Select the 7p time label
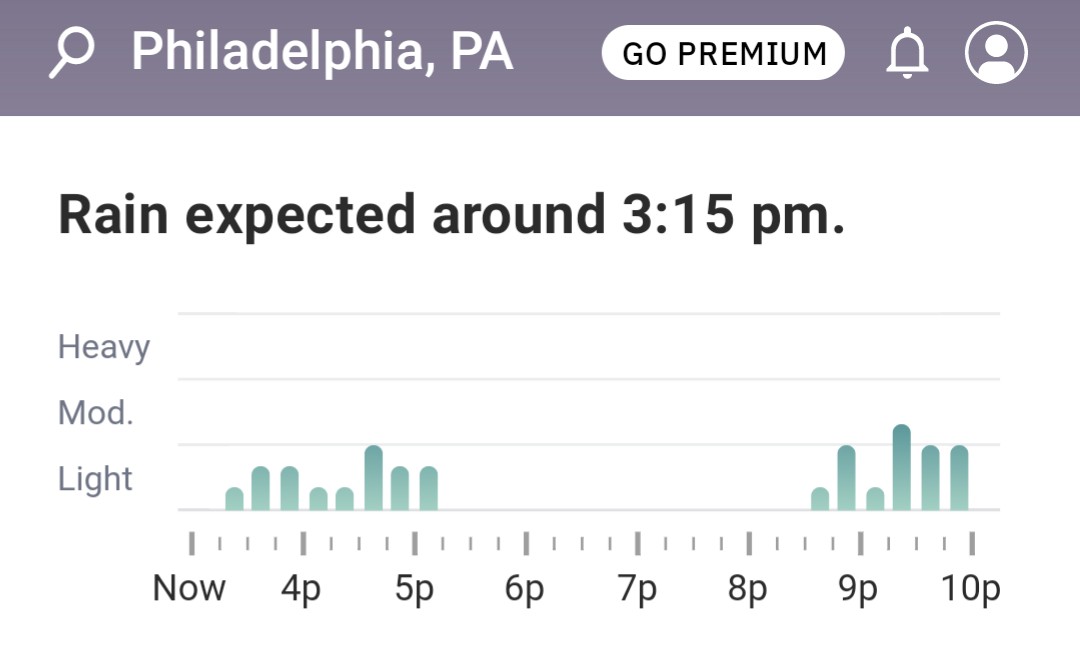Viewport: 1080px width, 650px height. coord(637,589)
